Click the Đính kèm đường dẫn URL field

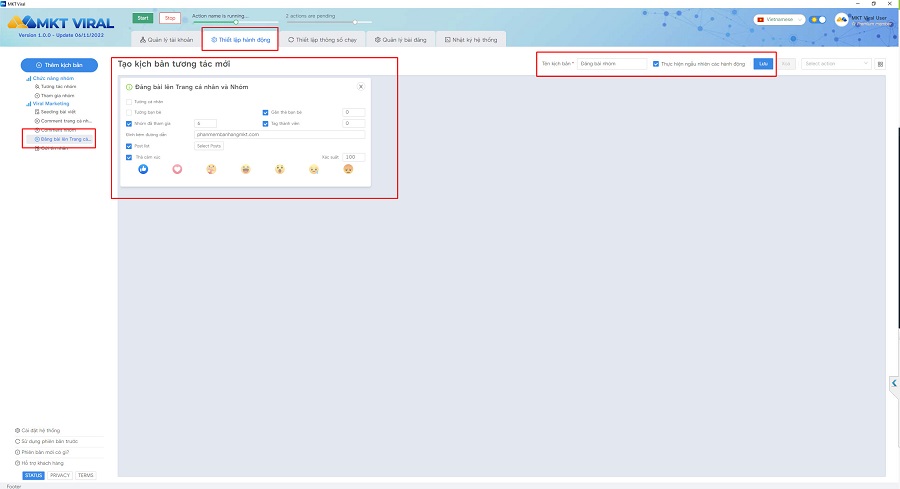click(x=280, y=134)
